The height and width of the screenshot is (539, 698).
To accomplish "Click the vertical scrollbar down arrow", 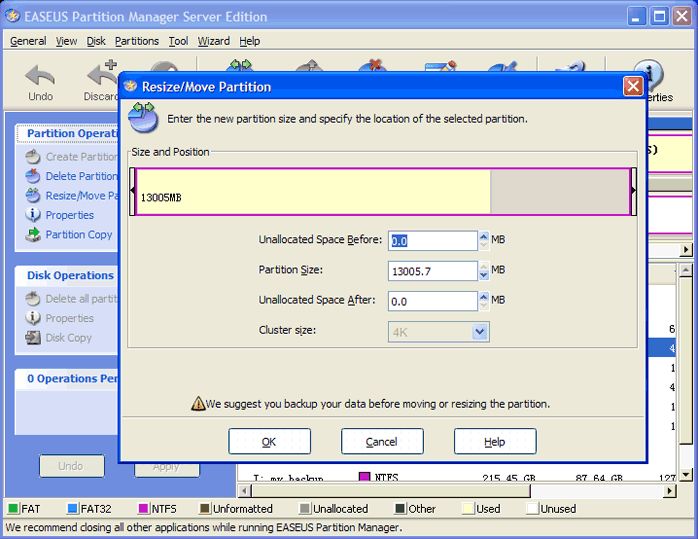I will [x=686, y=474].
